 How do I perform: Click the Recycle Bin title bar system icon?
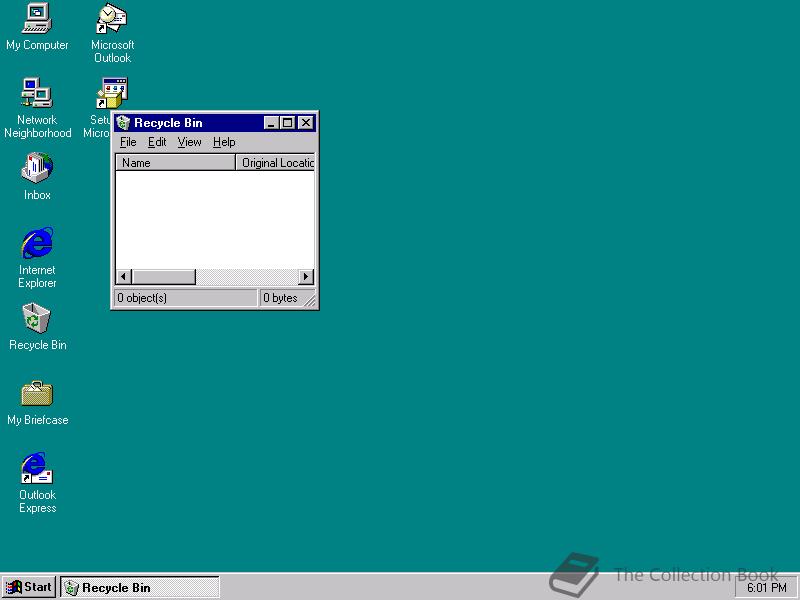(123, 123)
